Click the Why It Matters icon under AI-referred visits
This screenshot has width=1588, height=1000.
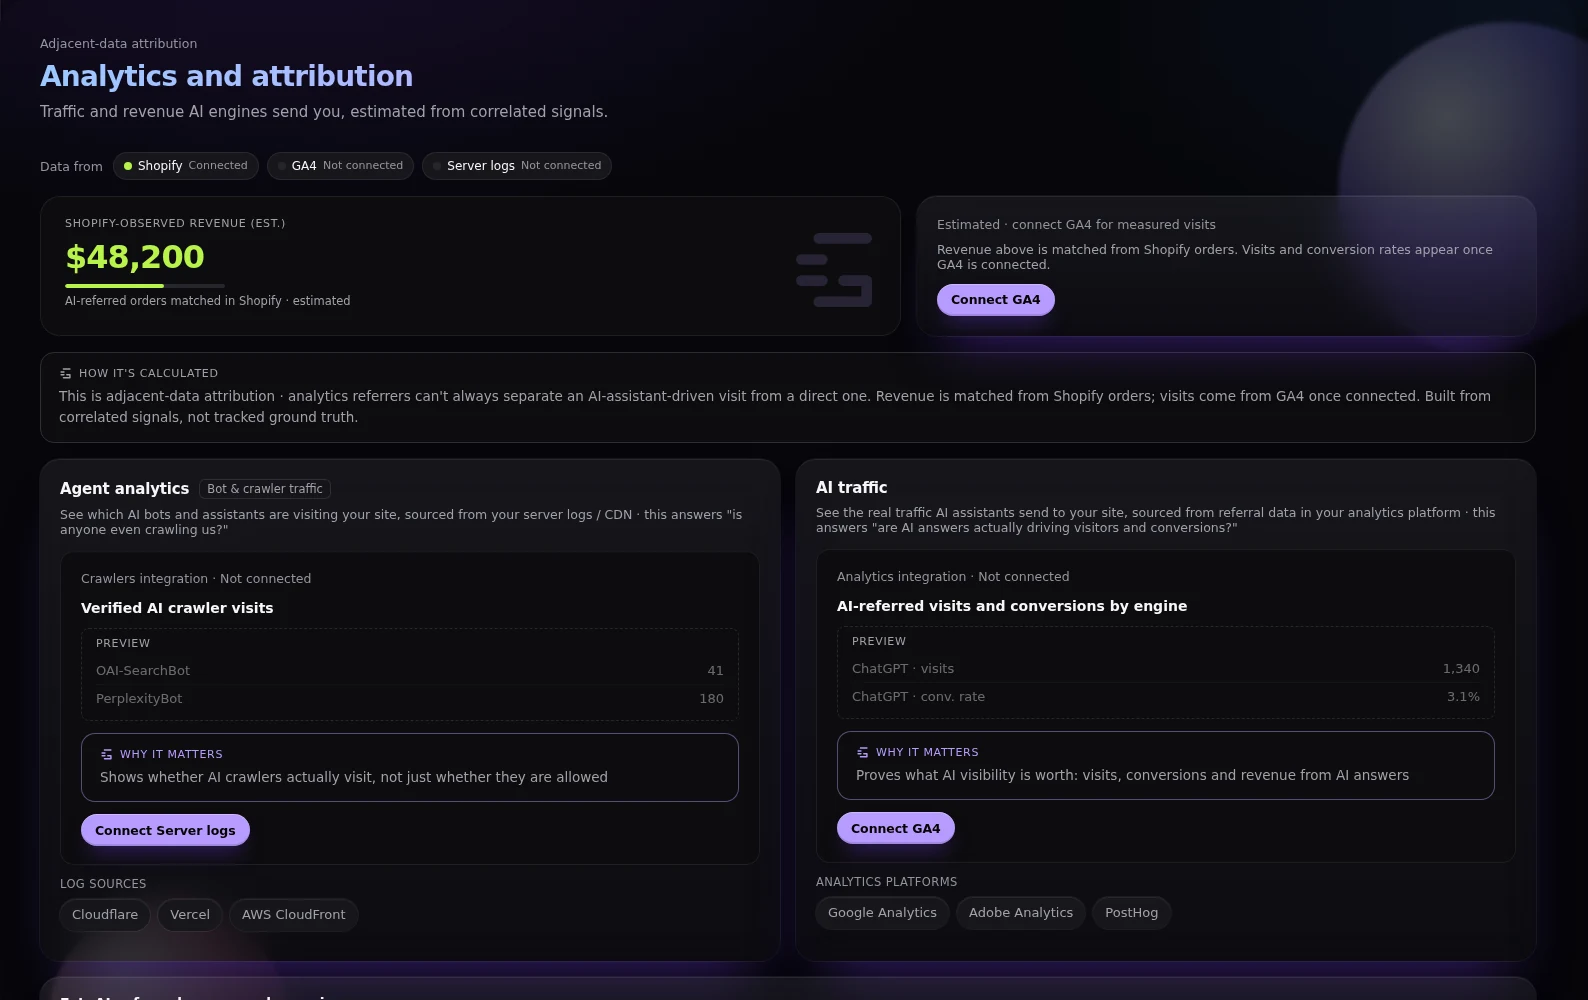point(863,752)
